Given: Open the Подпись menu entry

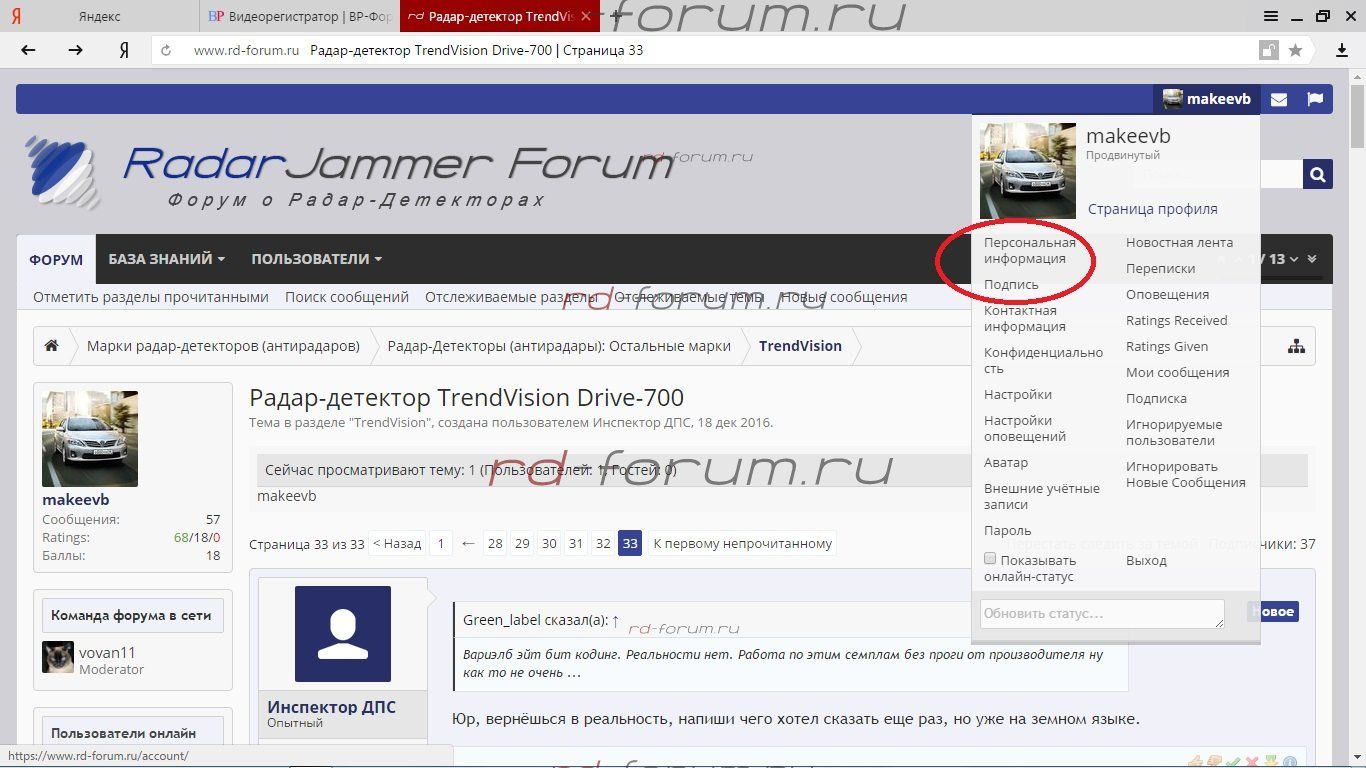Looking at the screenshot, I should [x=1011, y=284].
